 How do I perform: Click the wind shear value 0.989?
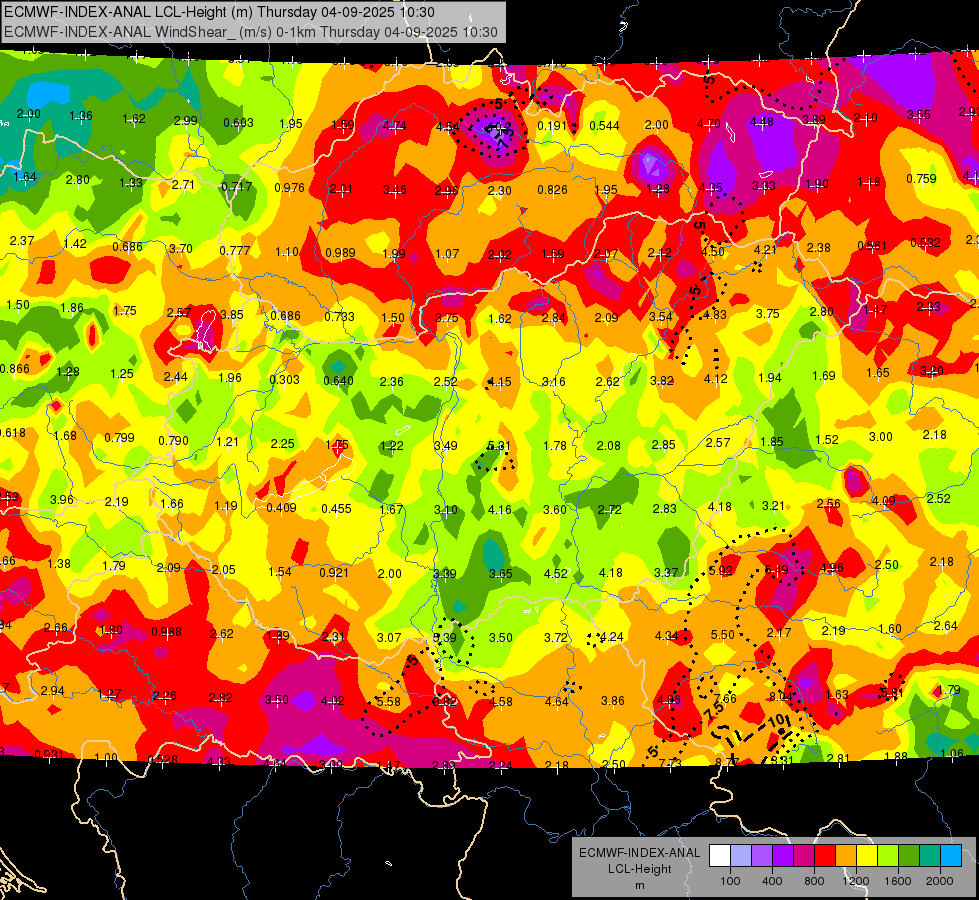tap(340, 252)
